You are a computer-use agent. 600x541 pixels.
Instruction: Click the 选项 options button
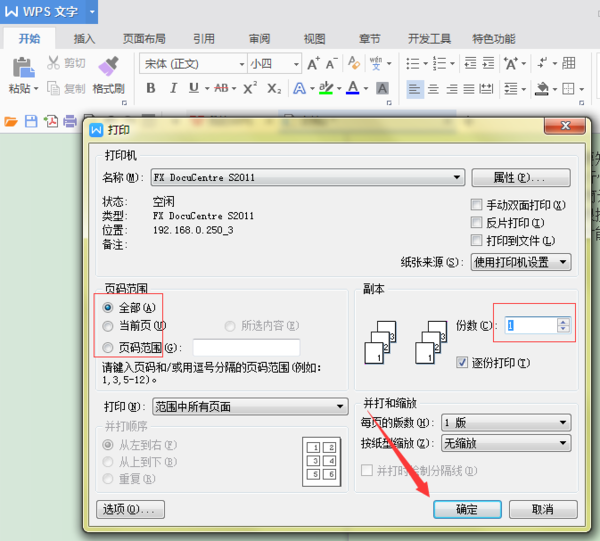130,509
